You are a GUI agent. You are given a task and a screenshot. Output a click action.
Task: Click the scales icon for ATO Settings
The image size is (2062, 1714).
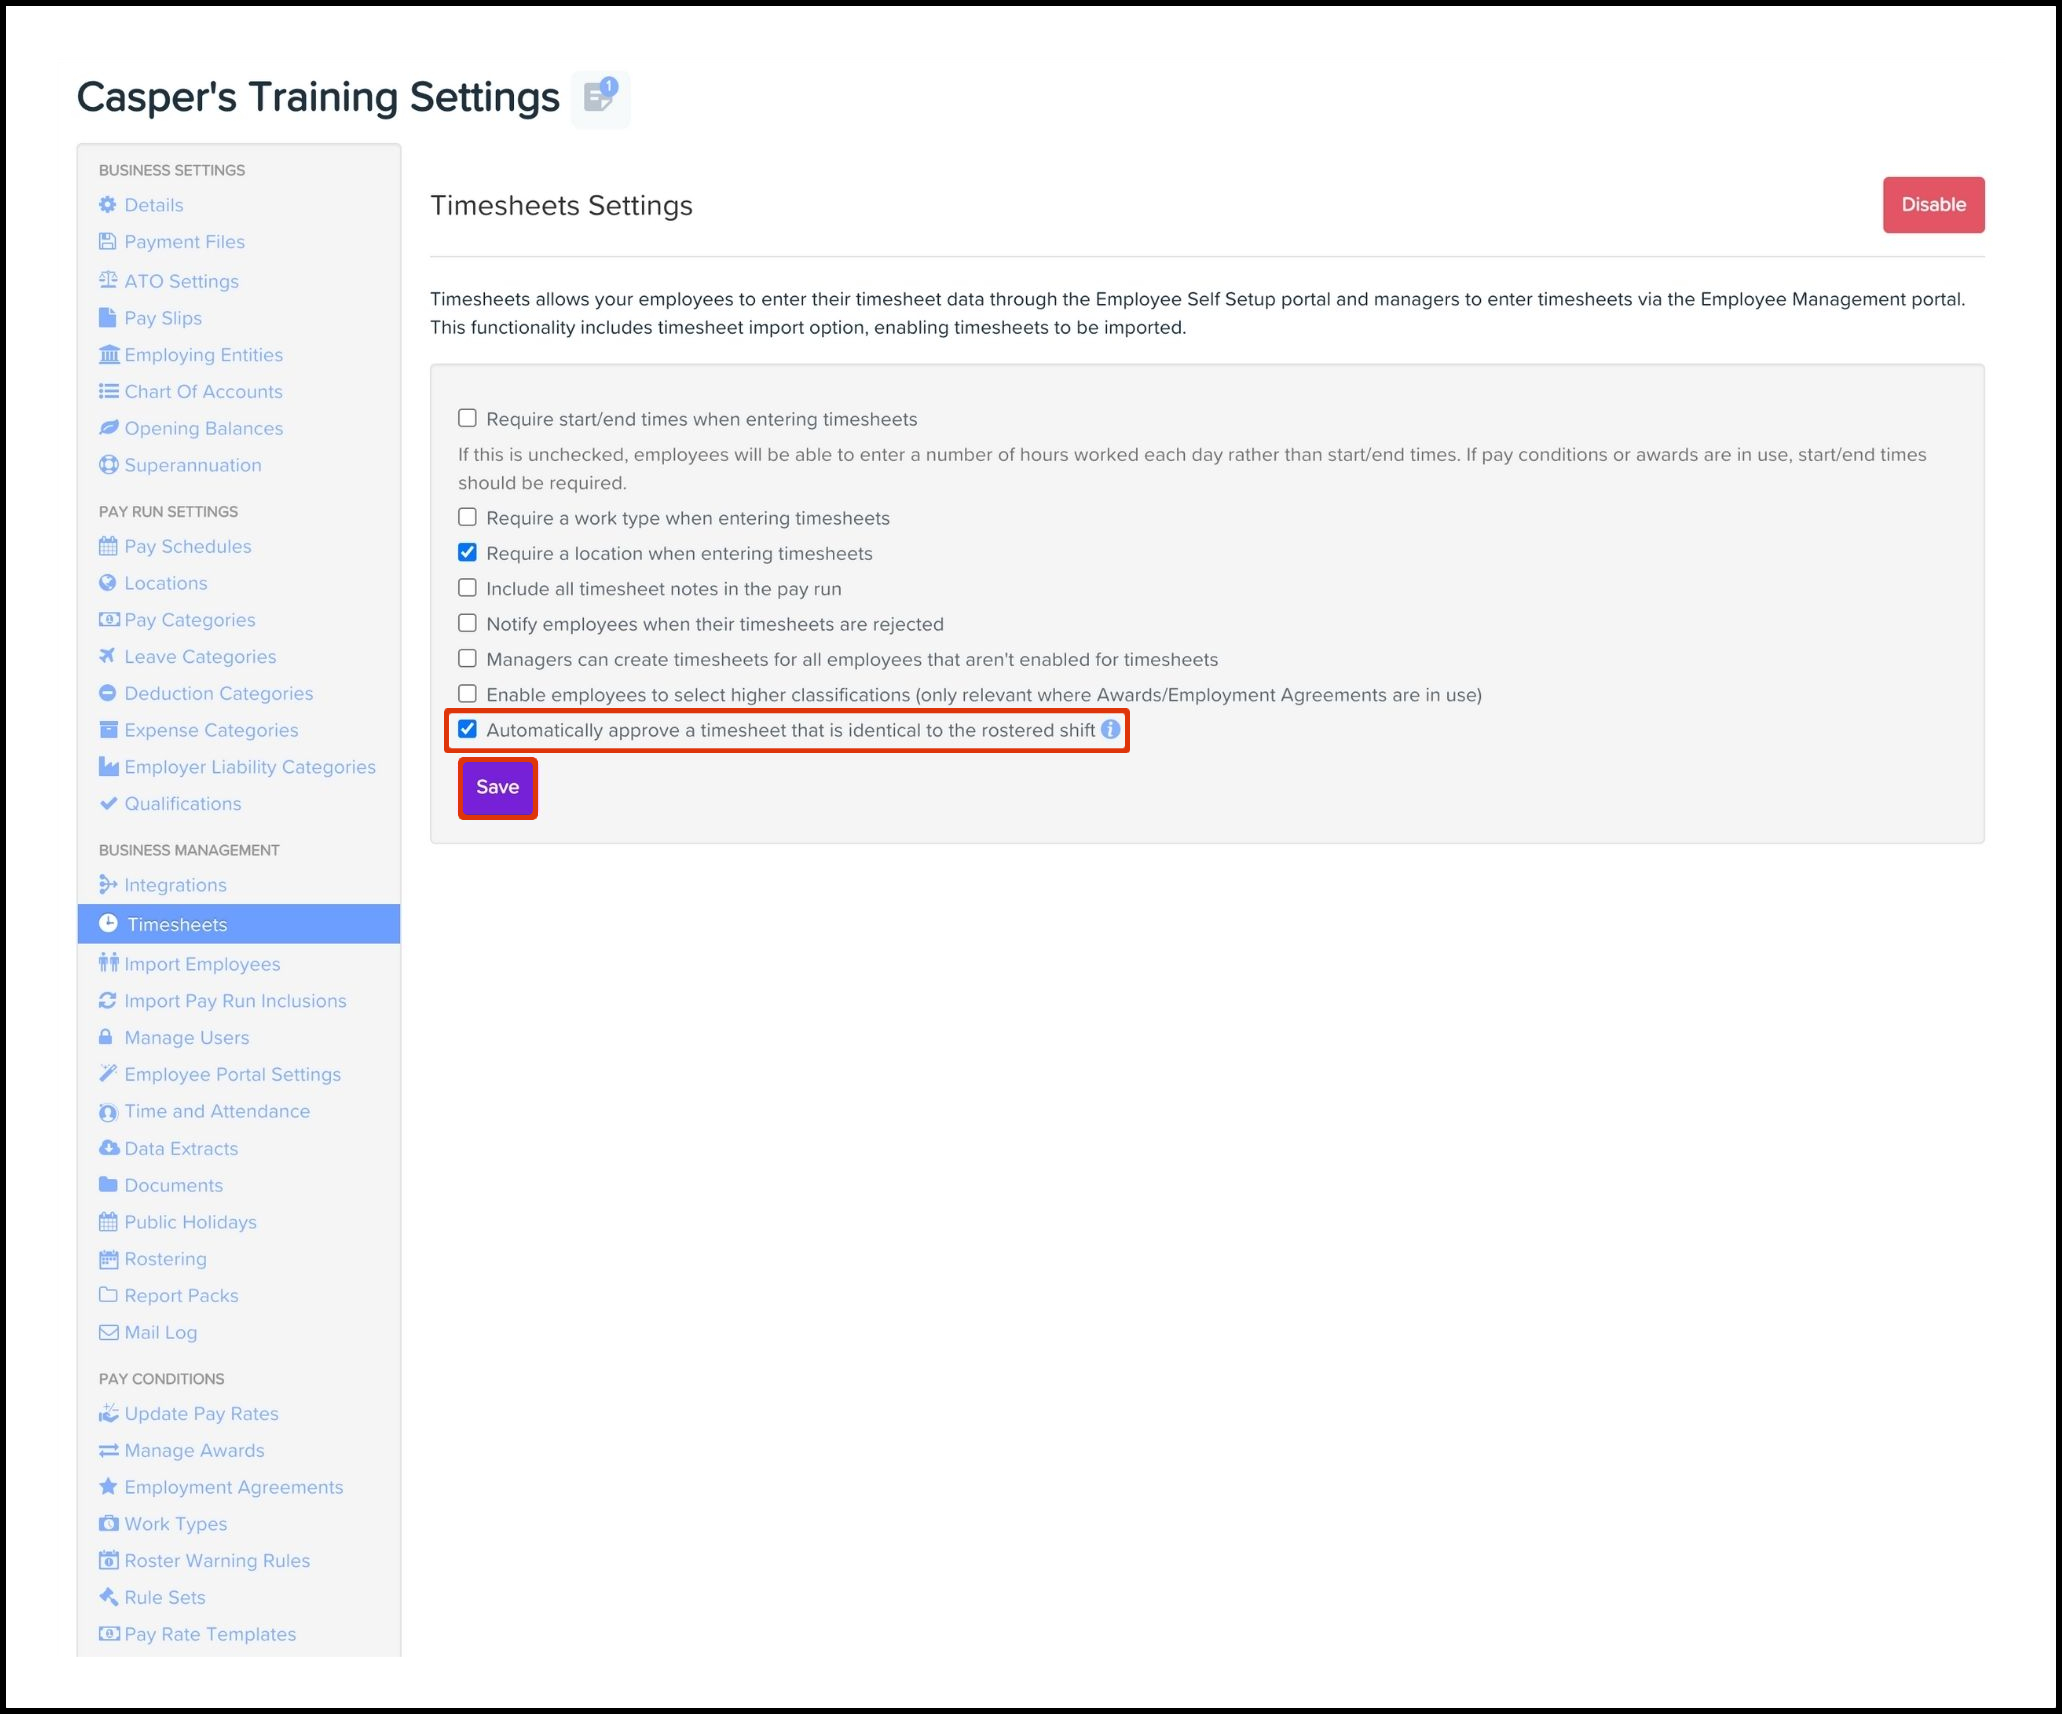[108, 281]
